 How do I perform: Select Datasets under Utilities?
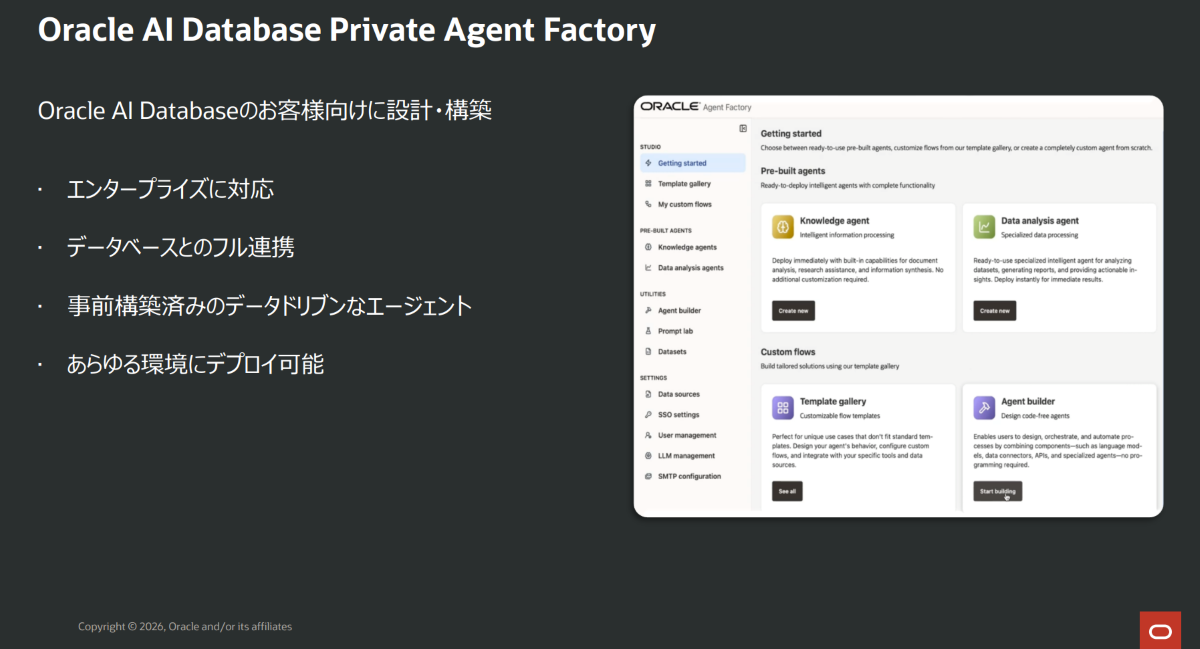point(672,352)
